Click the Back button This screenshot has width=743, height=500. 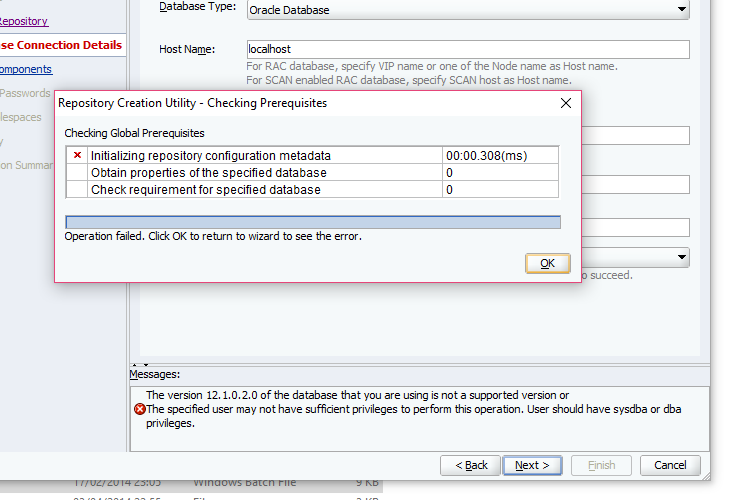click(x=470, y=465)
